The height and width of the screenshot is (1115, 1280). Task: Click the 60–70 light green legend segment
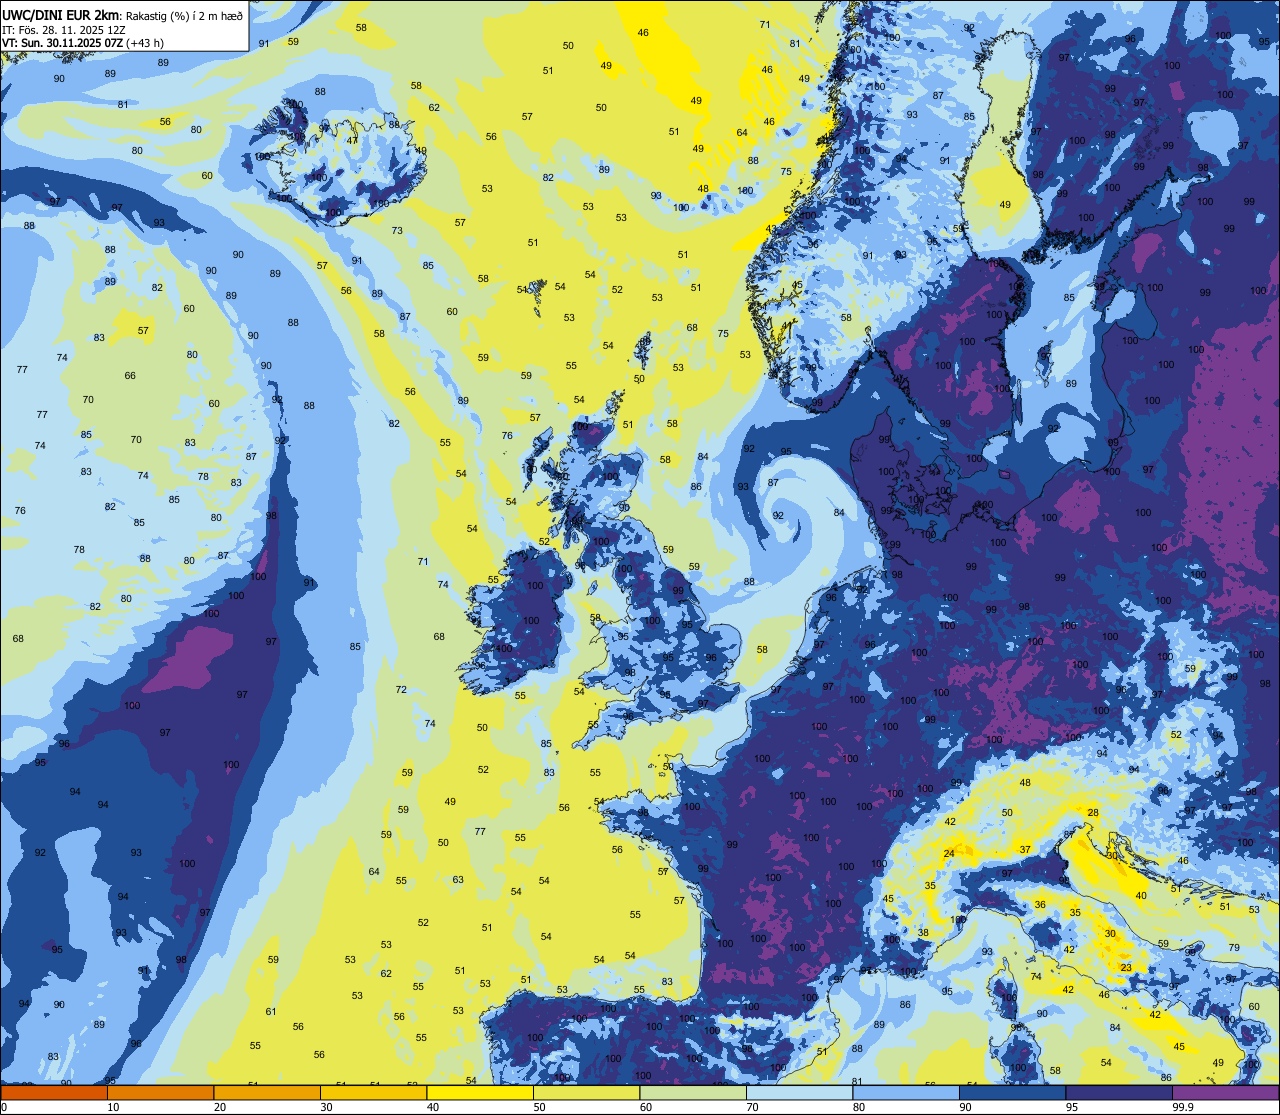[x=693, y=1093]
